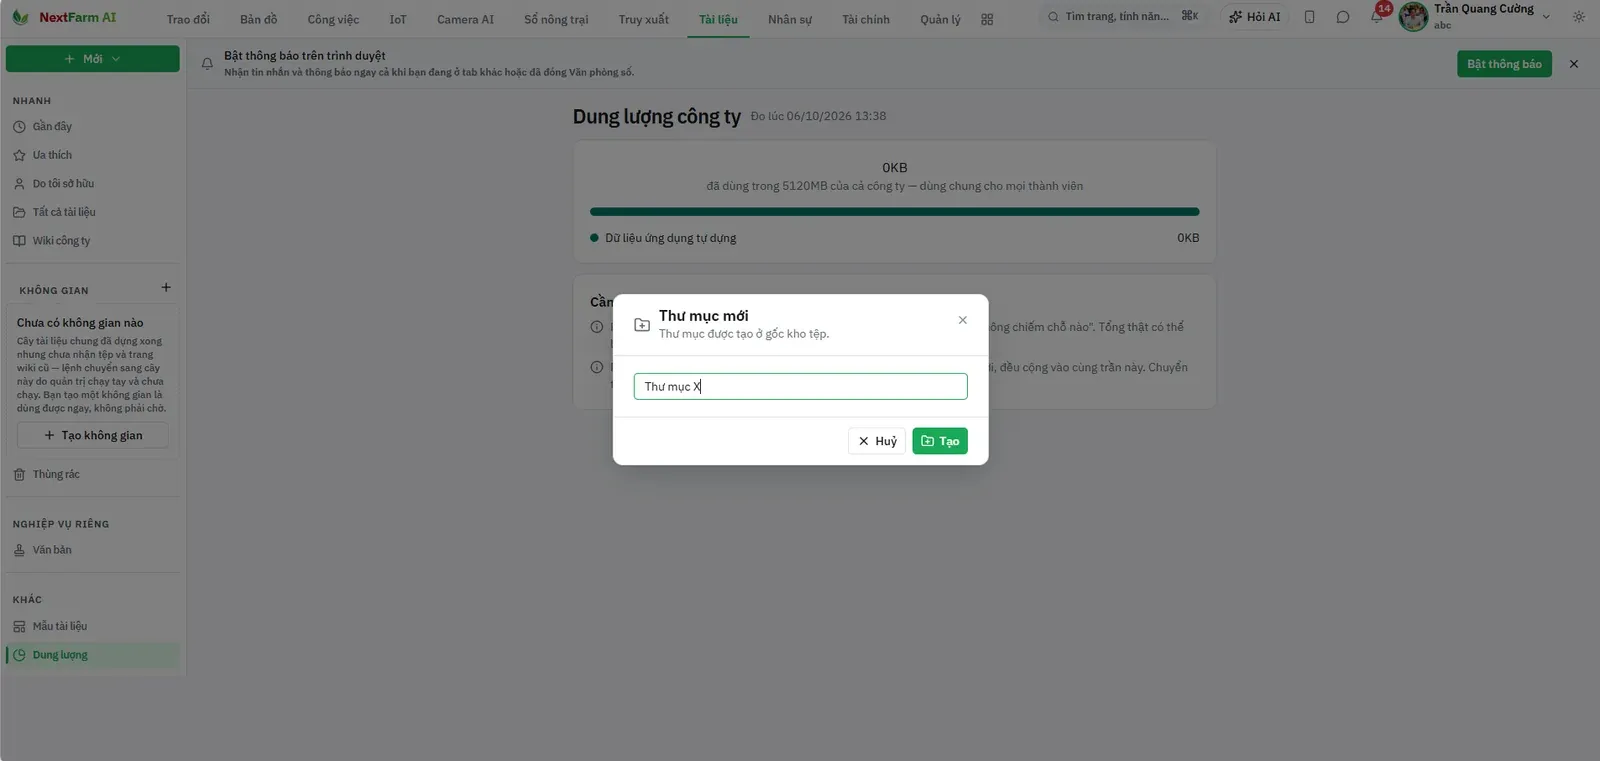Open the apps grid icon in top navigation
This screenshot has height=761, width=1600.
987,19
